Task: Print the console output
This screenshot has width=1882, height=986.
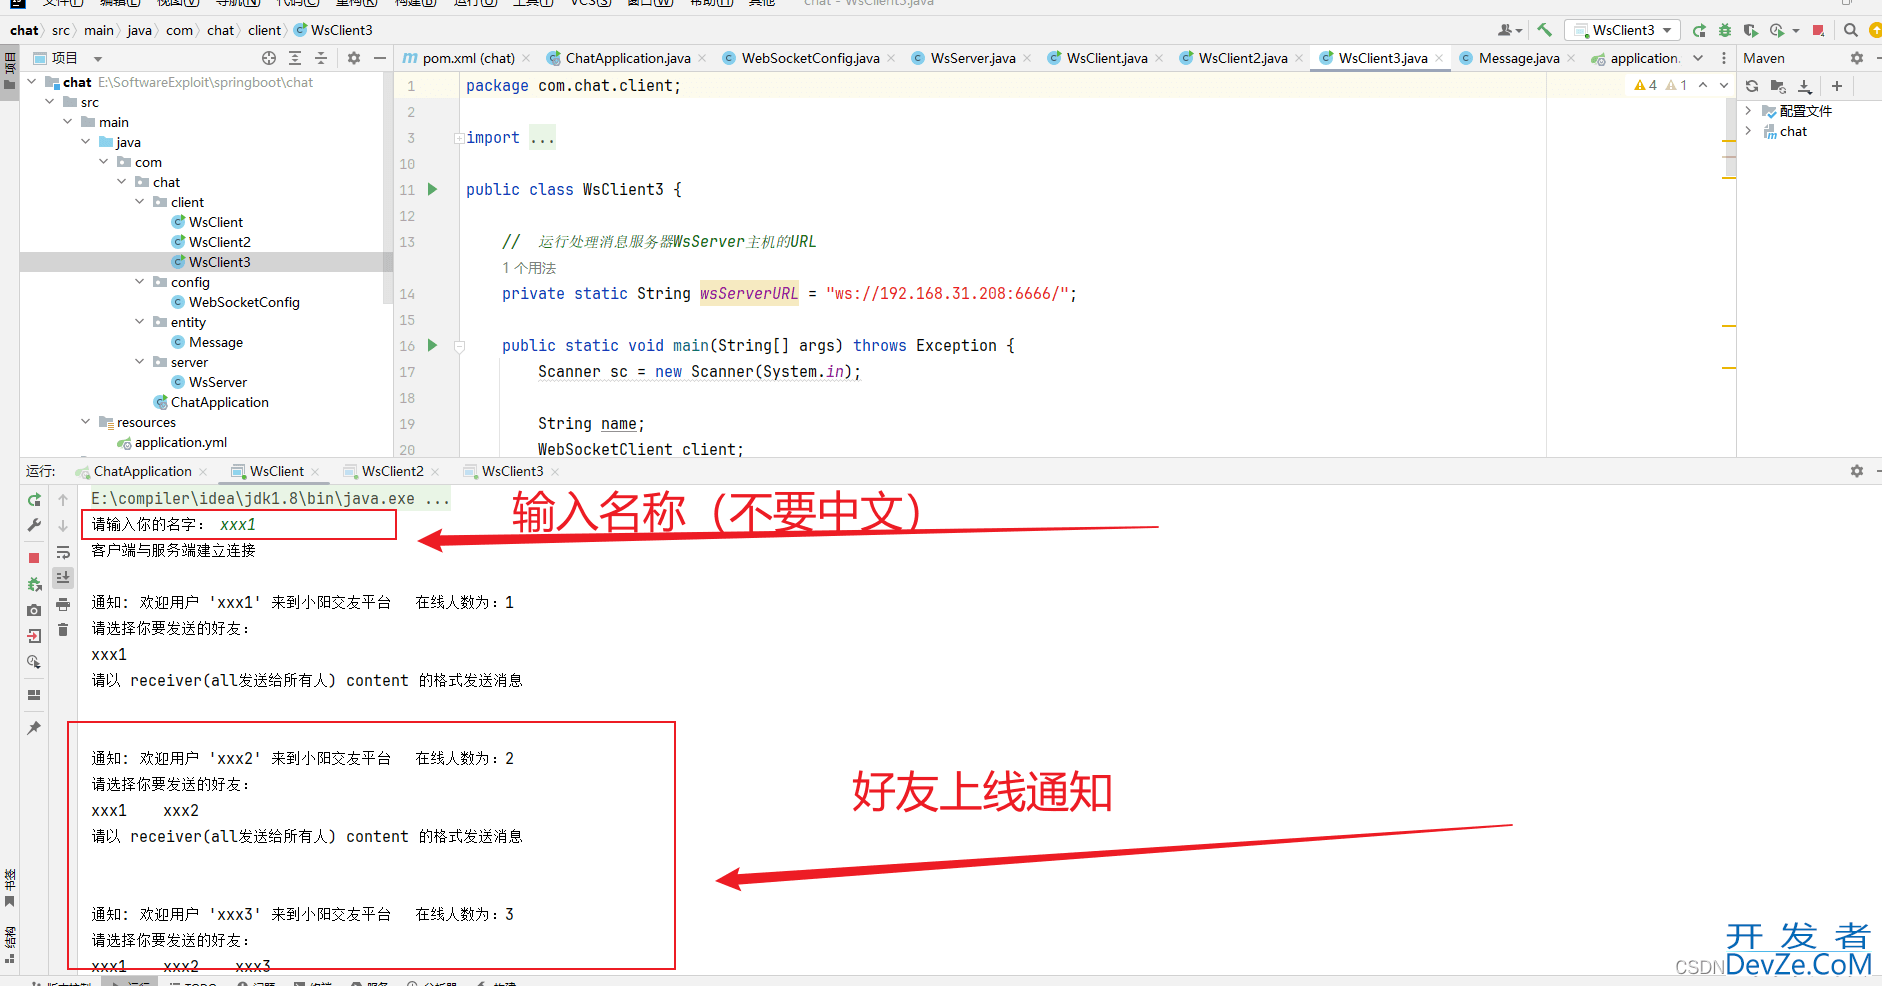Action: [63, 604]
